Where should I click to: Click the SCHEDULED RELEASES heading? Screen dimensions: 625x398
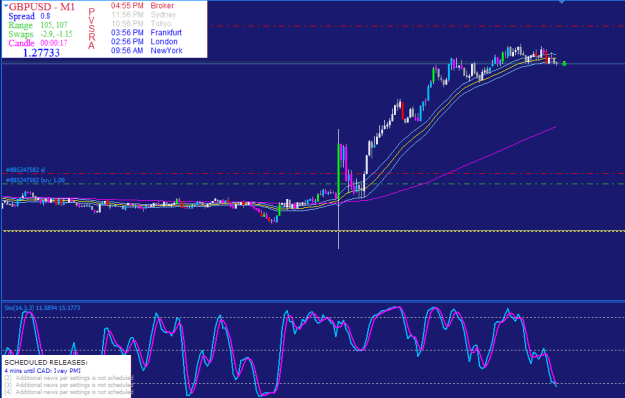pyautogui.click(x=46, y=363)
